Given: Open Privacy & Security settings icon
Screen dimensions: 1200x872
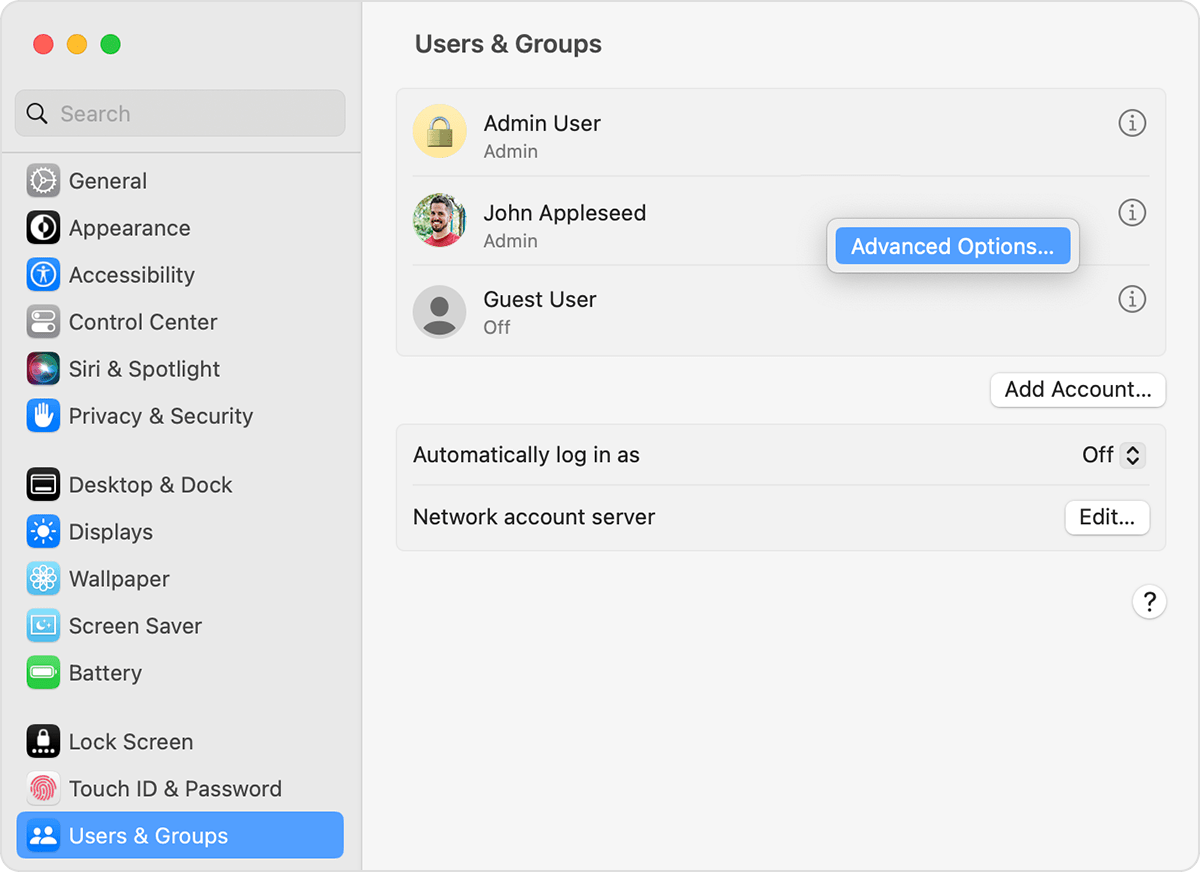Looking at the screenshot, I should [x=42, y=416].
